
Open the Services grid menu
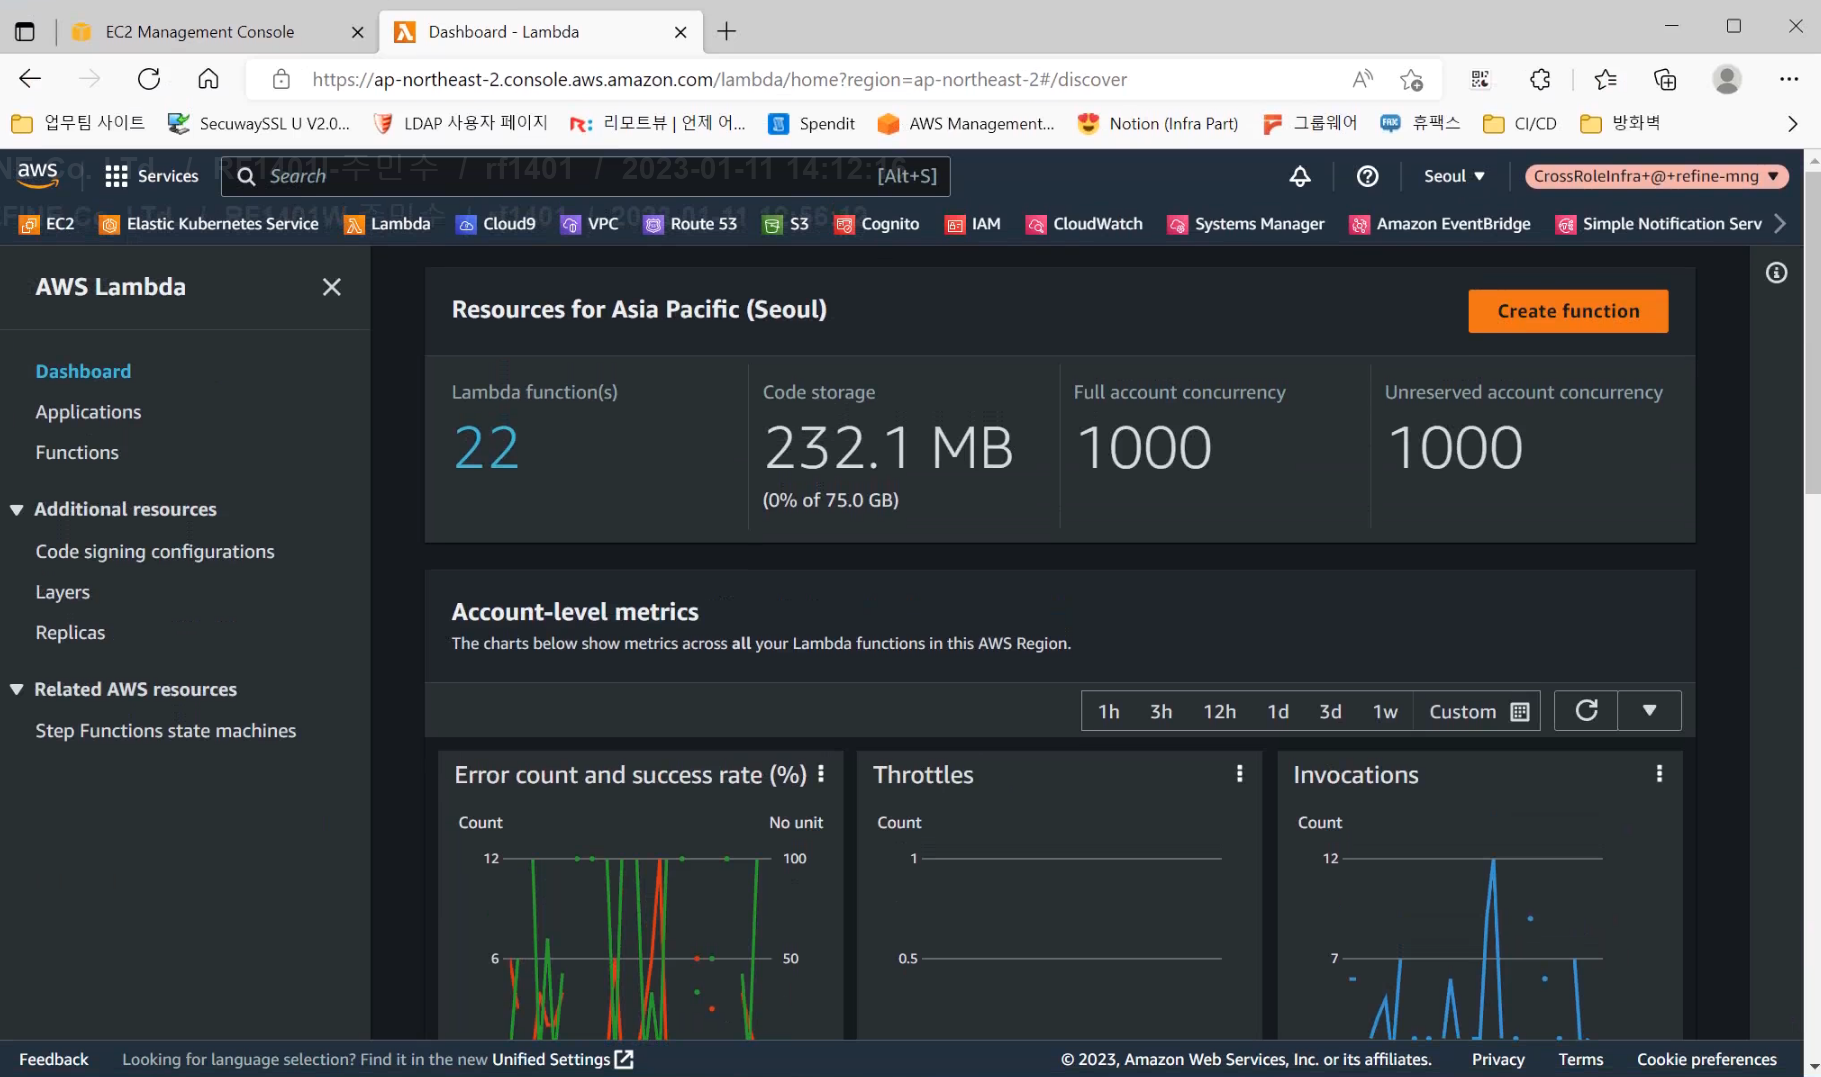pyautogui.click(x=152, y=176)
